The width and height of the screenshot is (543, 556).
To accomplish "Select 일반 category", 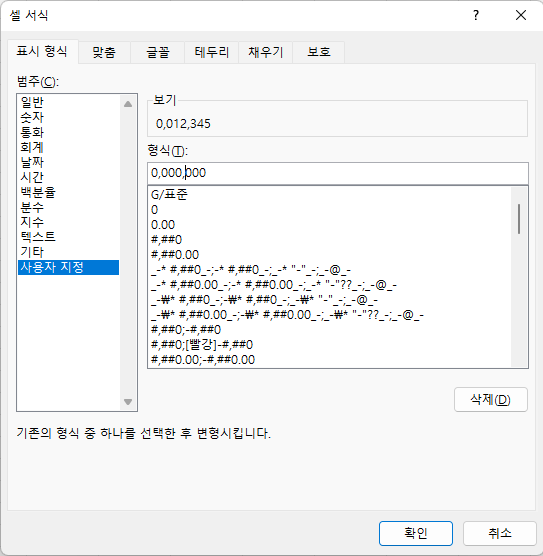I will 68,102.
